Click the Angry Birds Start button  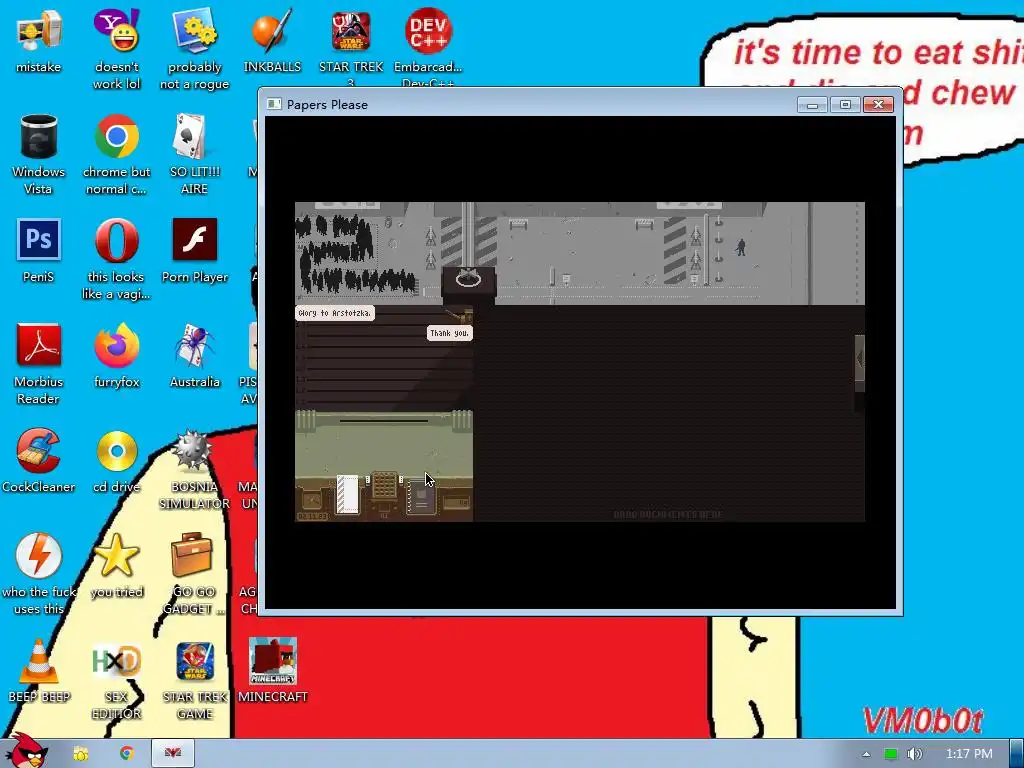point(25,751)
